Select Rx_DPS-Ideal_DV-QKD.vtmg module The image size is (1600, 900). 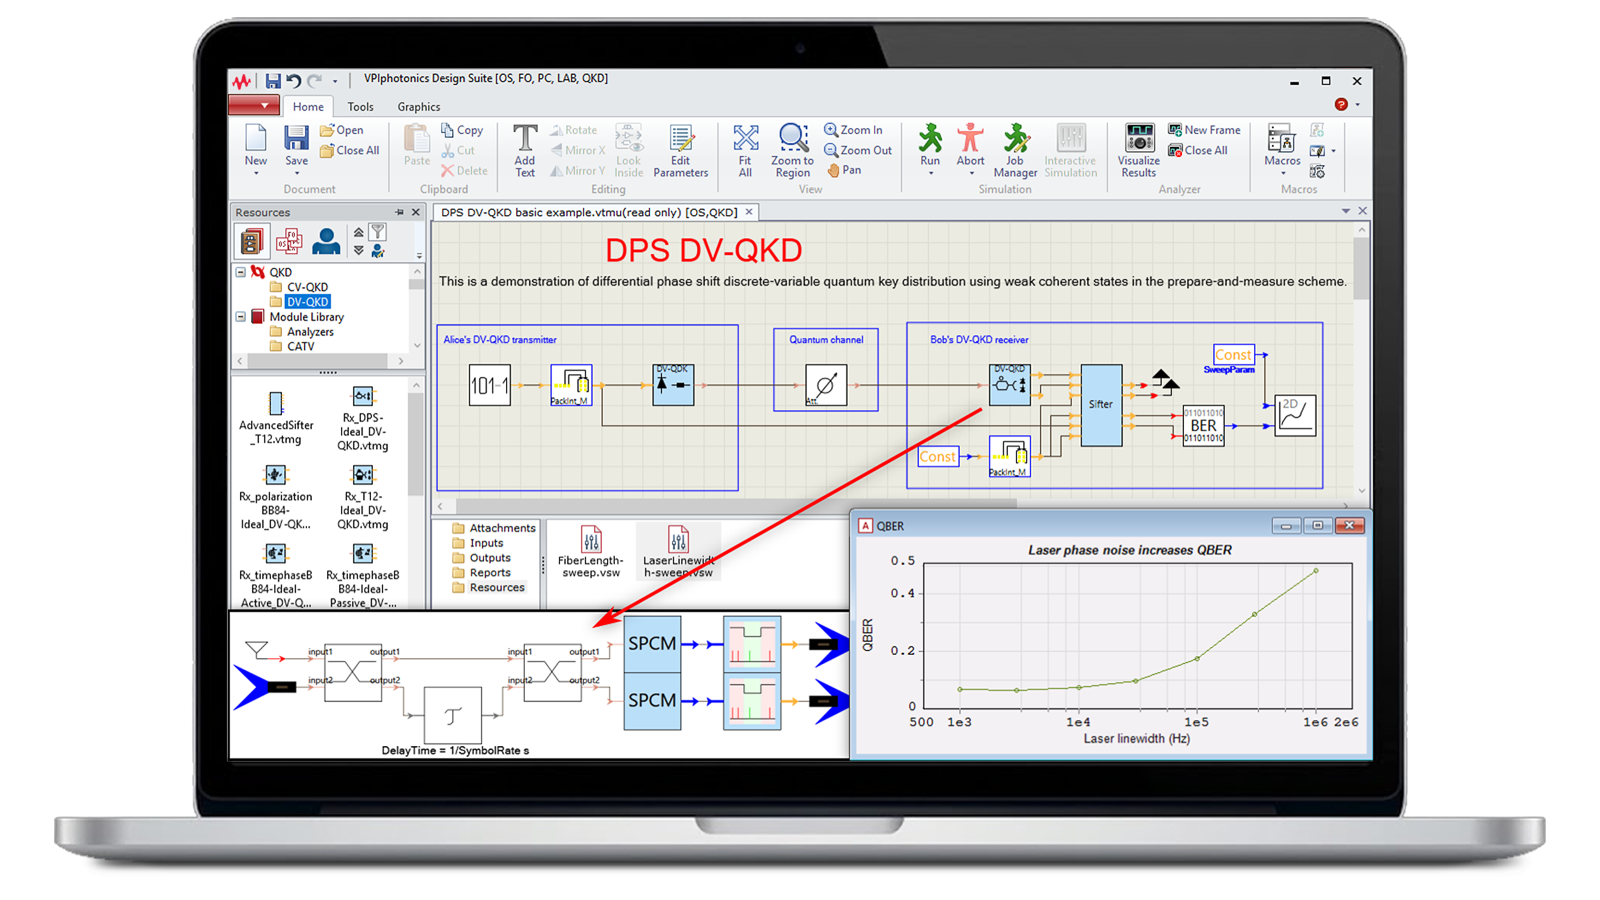tap(362, 420)
